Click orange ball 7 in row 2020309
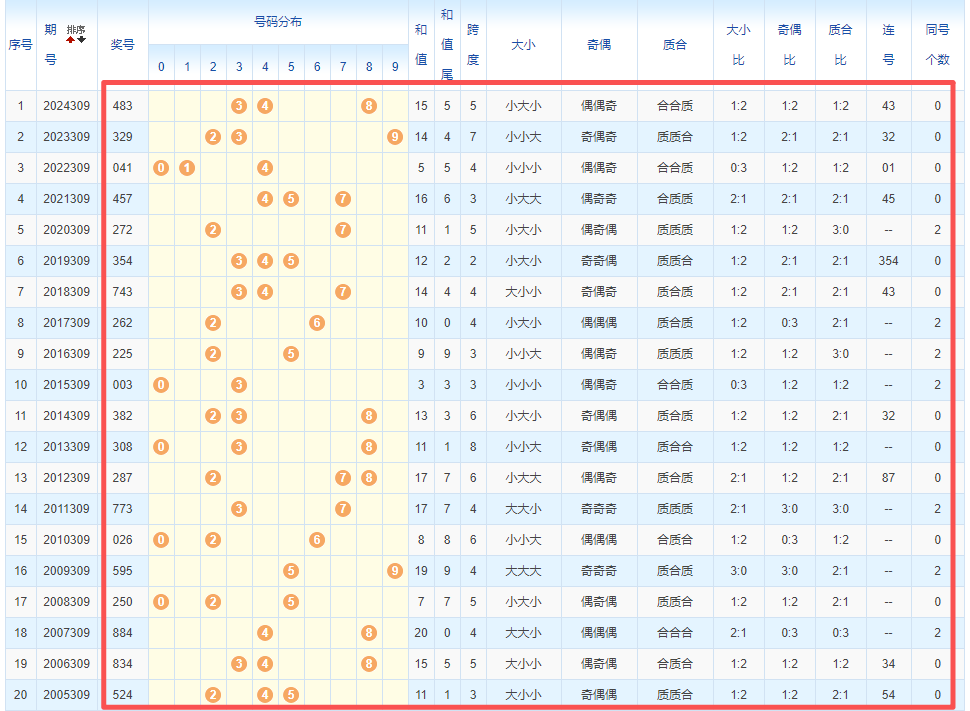The image size is (970, 711). click(x=343, y=230)
